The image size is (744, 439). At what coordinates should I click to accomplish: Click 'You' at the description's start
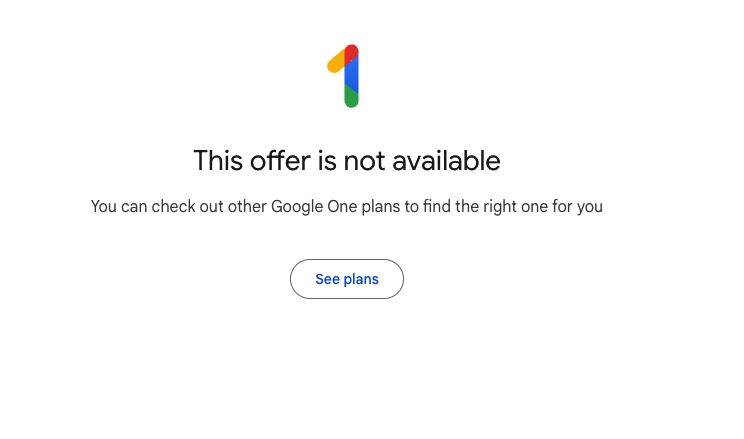103,206
